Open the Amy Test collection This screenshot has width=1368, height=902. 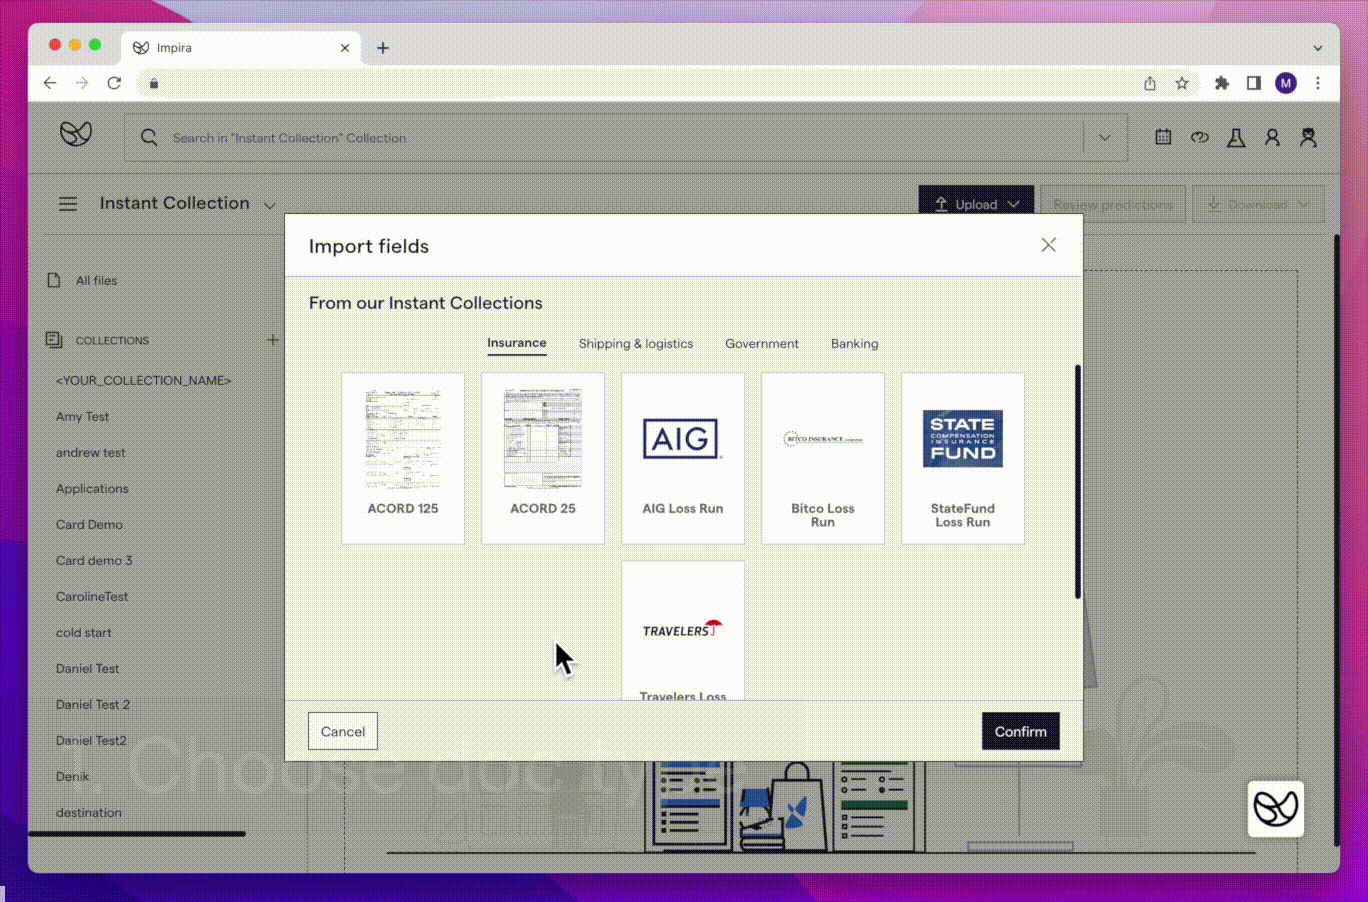(x=82, y=416)
